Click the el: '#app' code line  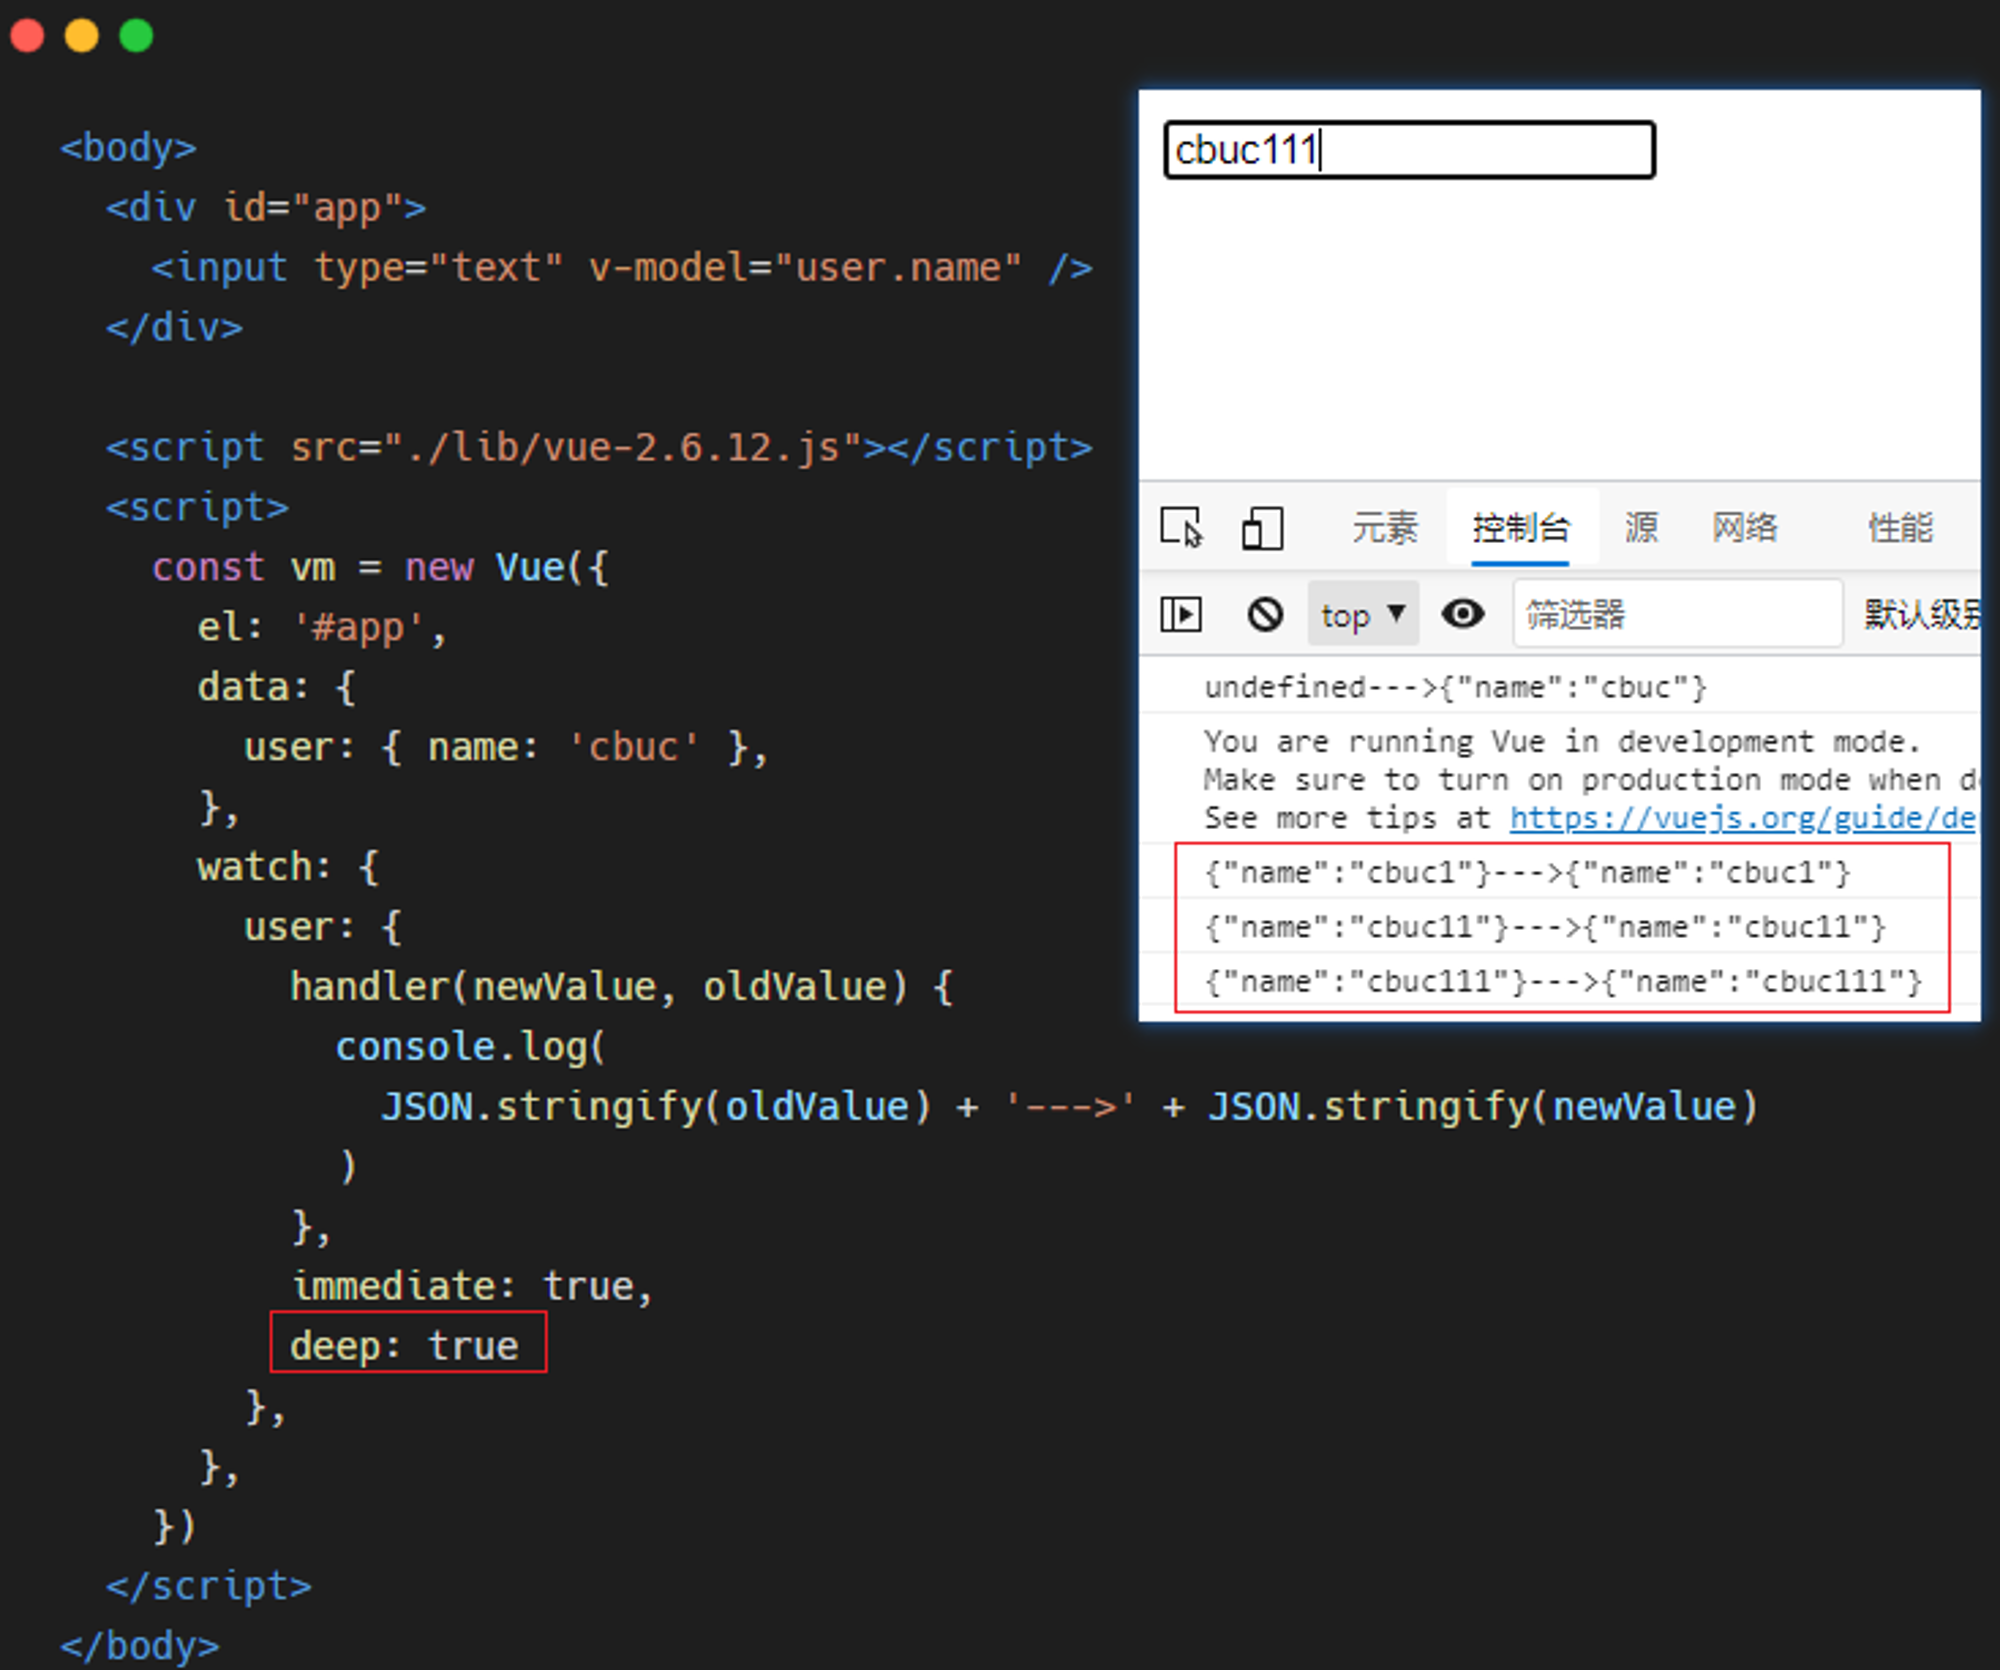coord(321,627)
